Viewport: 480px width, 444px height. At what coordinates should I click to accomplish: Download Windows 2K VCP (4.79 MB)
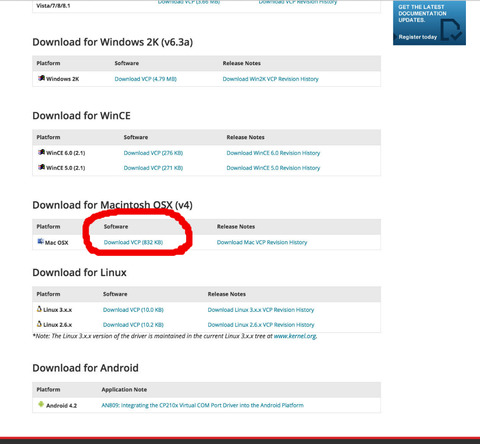tap(146, 79)
